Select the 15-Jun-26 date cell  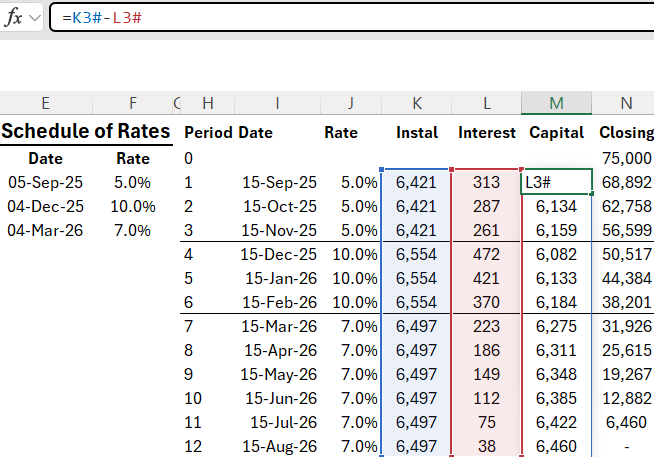point(281,399)
